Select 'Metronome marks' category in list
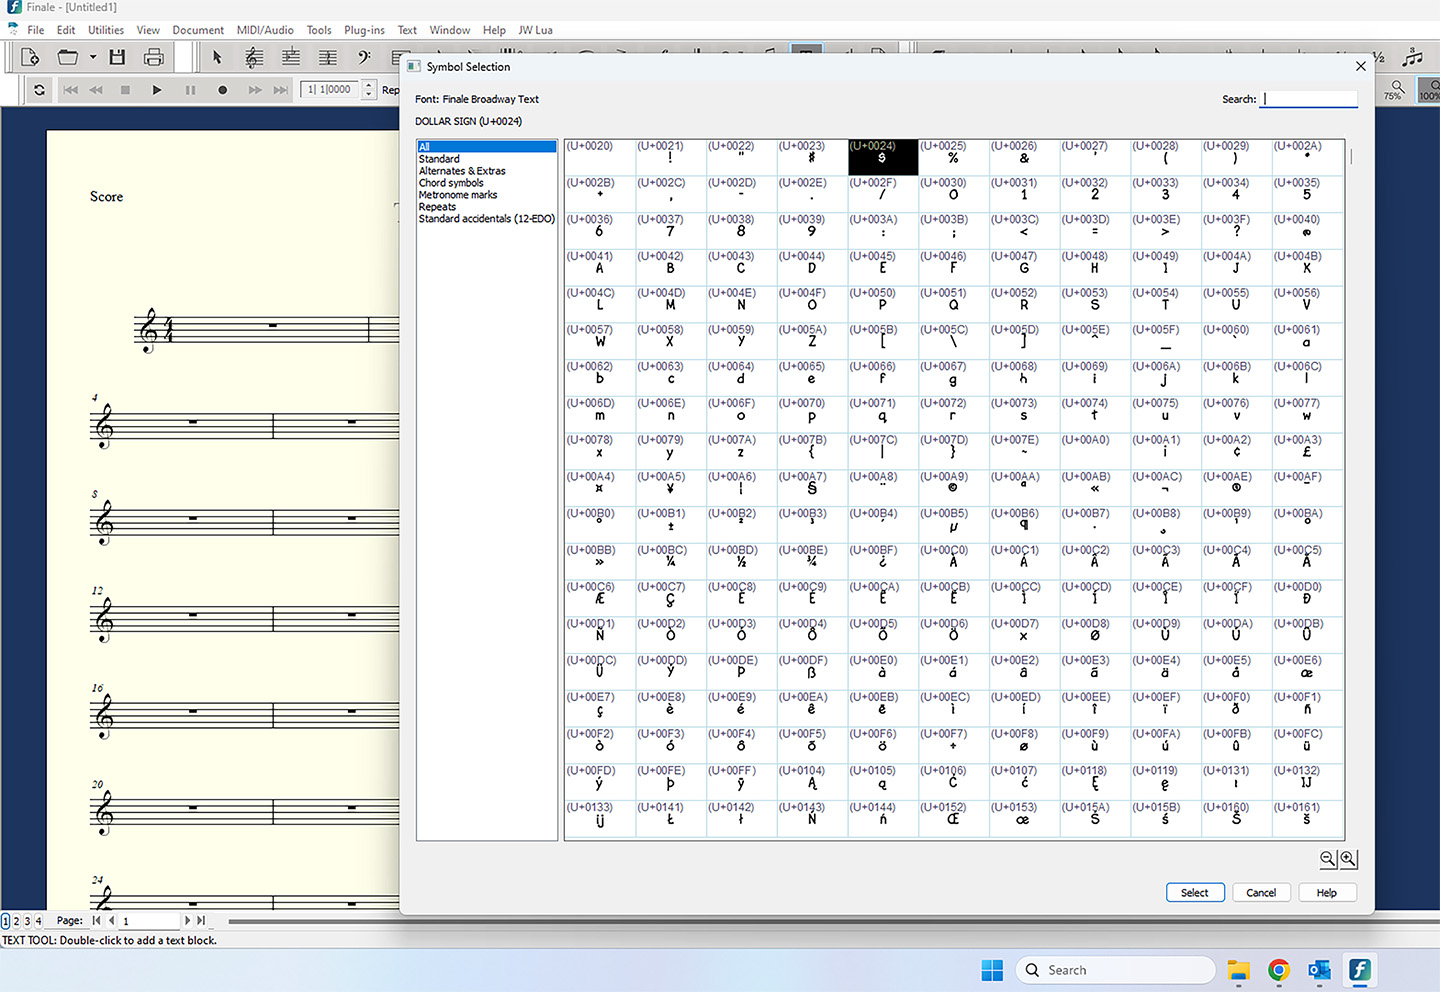The width and height of the screenshot is (1440, 992). click(458, 195)
